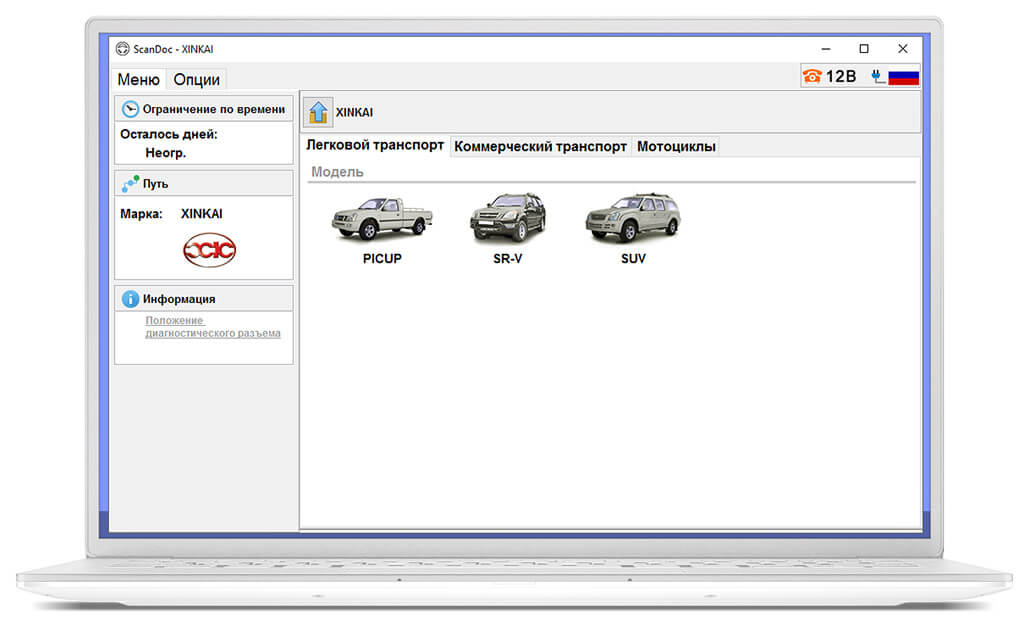Image resolution: width=1024 pixels, height=626 pixels.
Task: Switch to Мотоциклы tab
Action: [676, 147]
